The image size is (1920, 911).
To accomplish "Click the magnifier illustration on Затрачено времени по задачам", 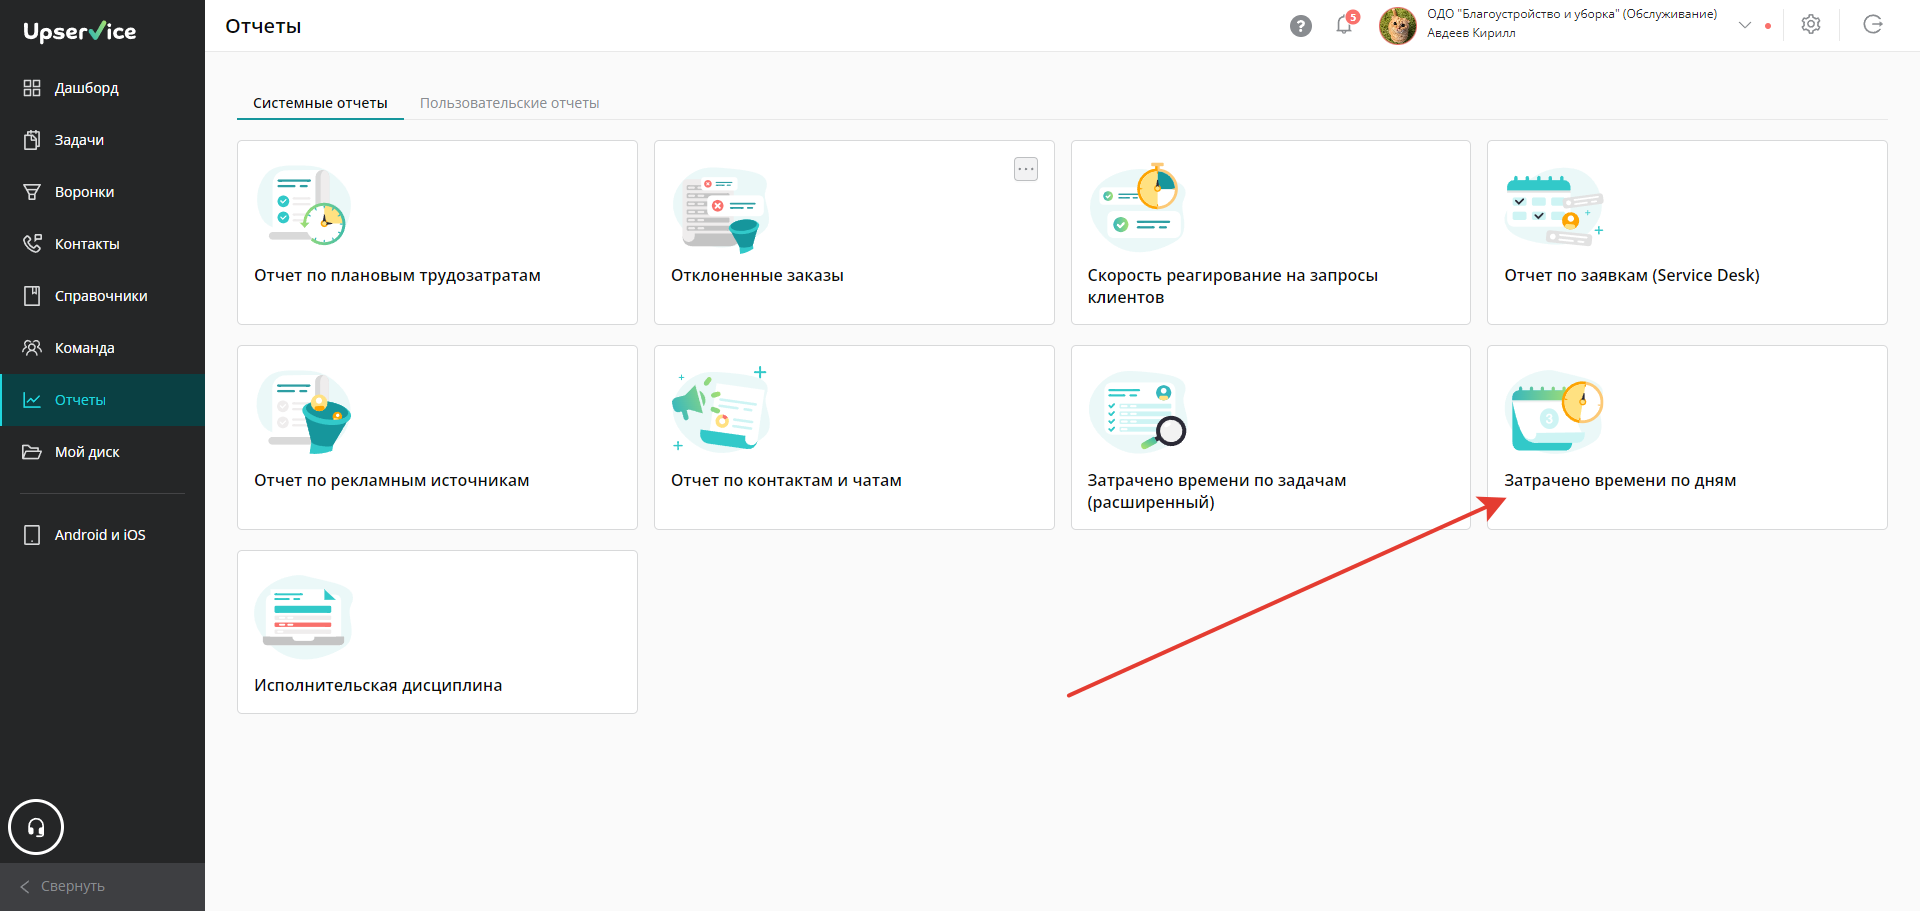I will coord(1138,412).
